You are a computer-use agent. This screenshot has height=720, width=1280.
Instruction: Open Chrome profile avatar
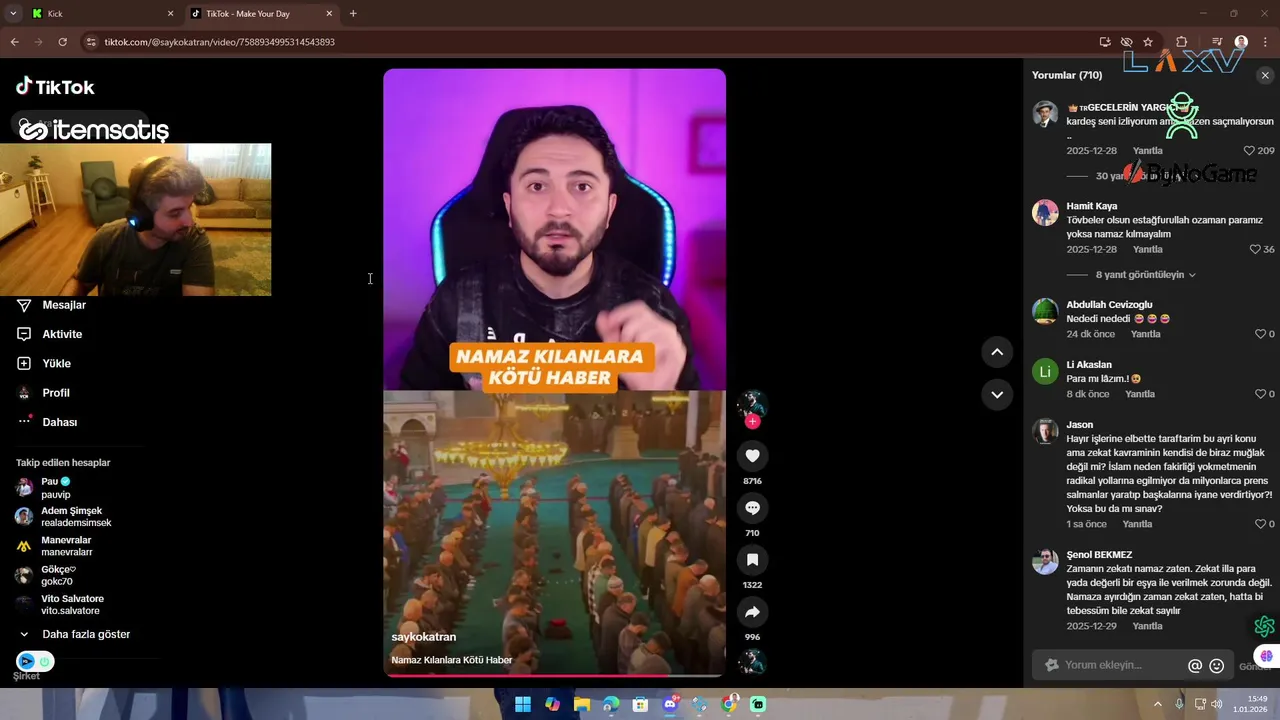click(1241, 42)
